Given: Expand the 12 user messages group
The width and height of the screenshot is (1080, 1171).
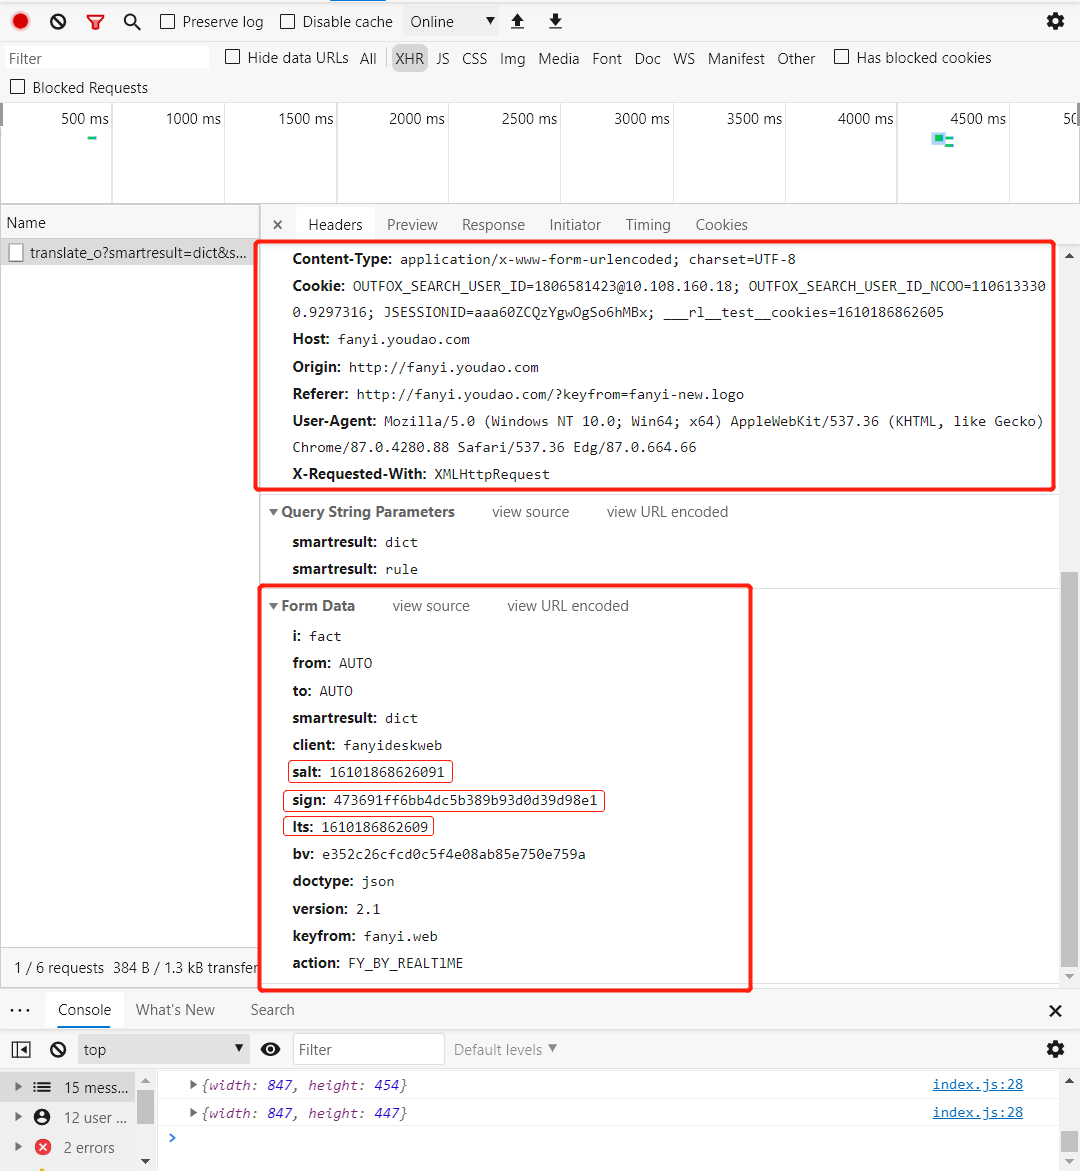Looking at the screenshot, I should 19,1117.
